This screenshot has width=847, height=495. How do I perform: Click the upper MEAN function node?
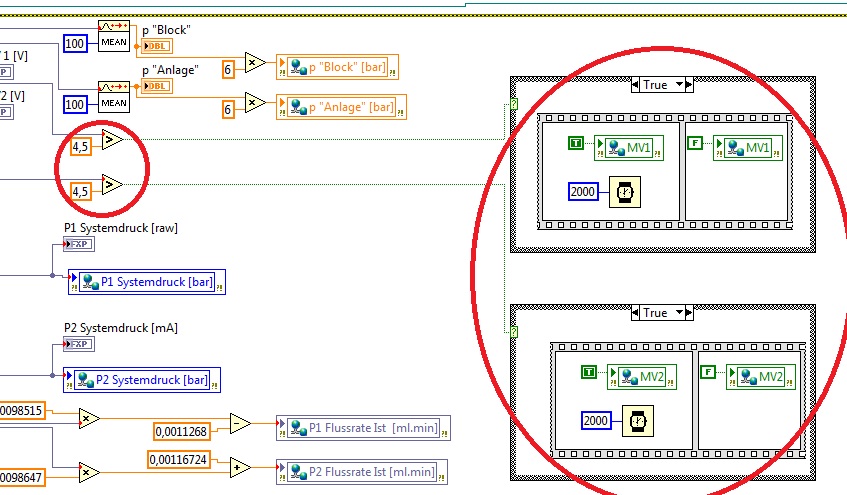coord(114,36)
